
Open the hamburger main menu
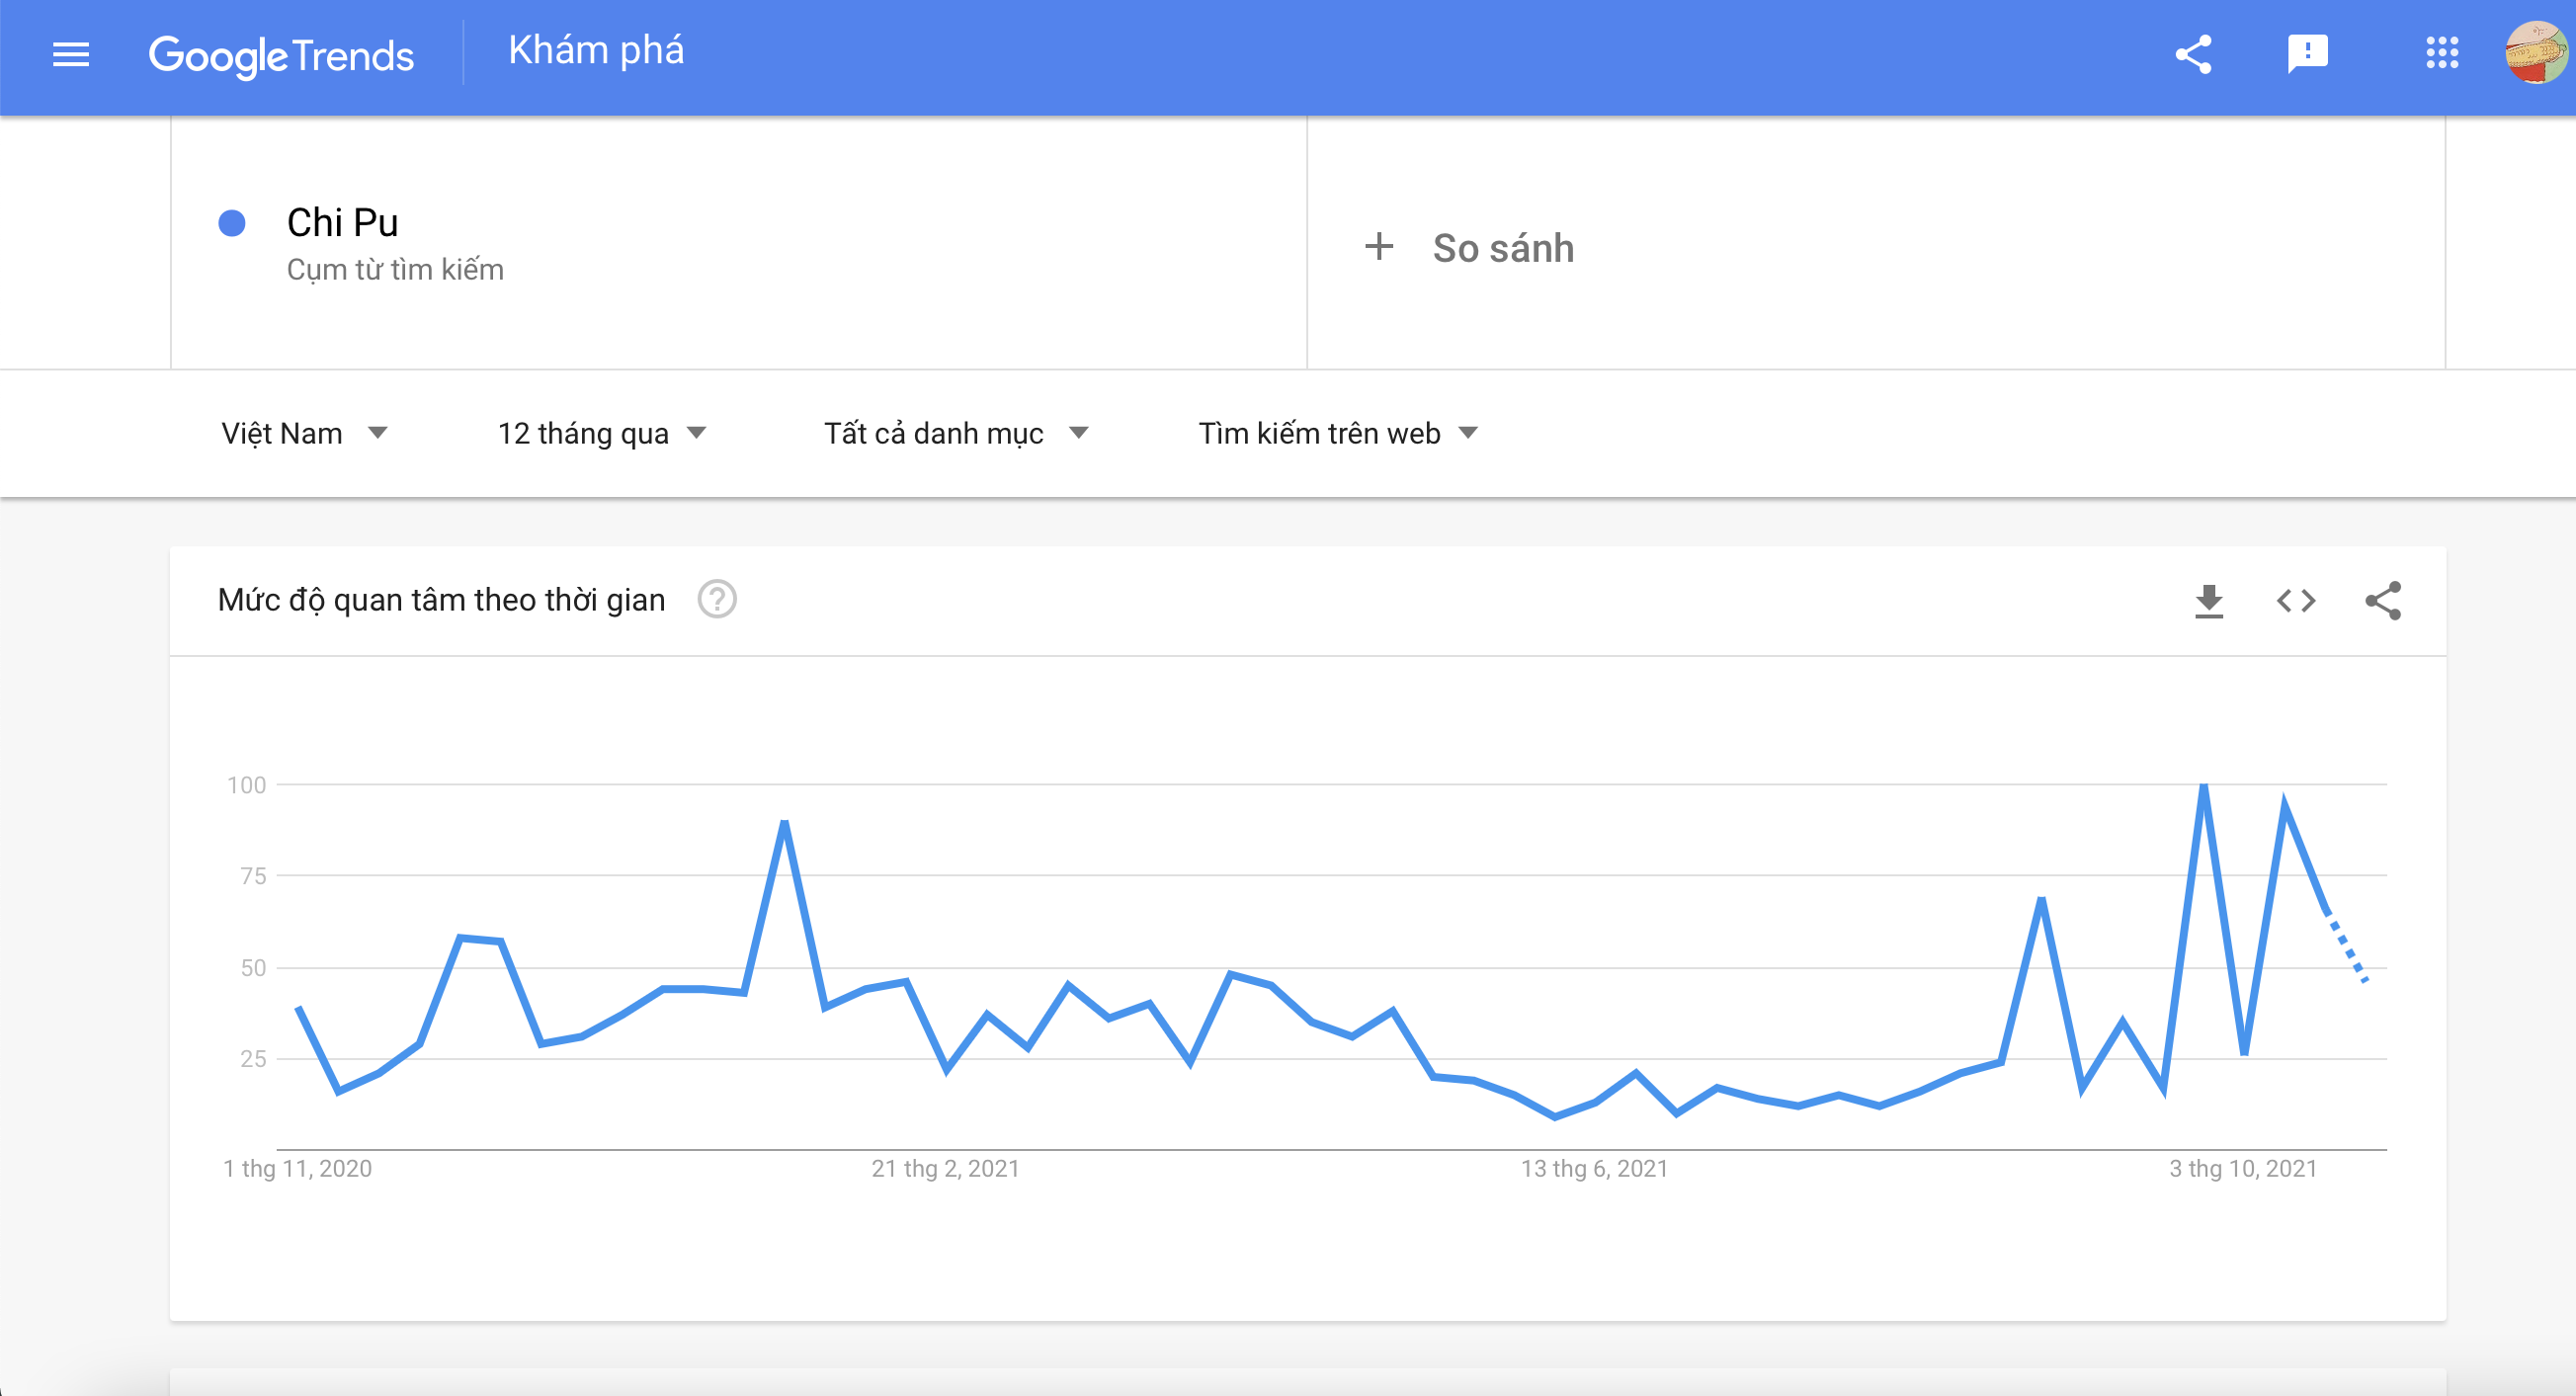tap(71, 54)
